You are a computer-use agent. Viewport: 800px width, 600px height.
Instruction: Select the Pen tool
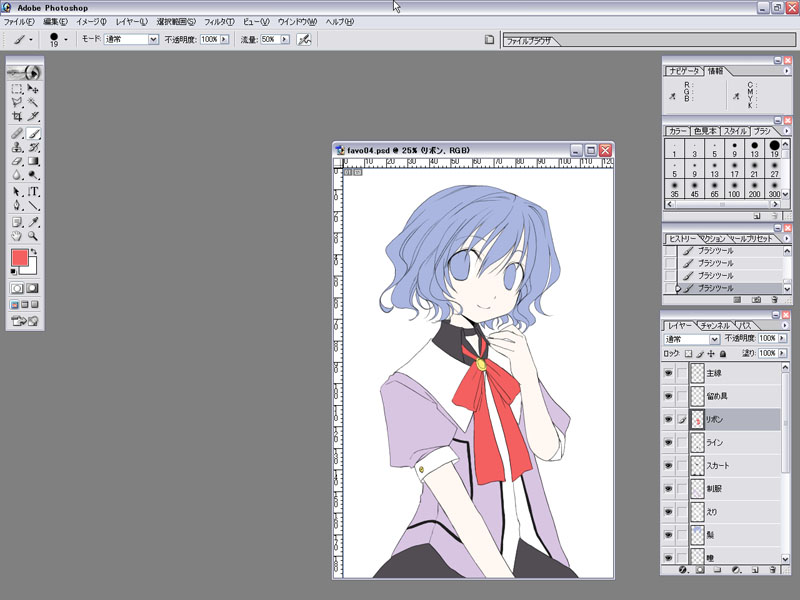(x=17, y=206)
